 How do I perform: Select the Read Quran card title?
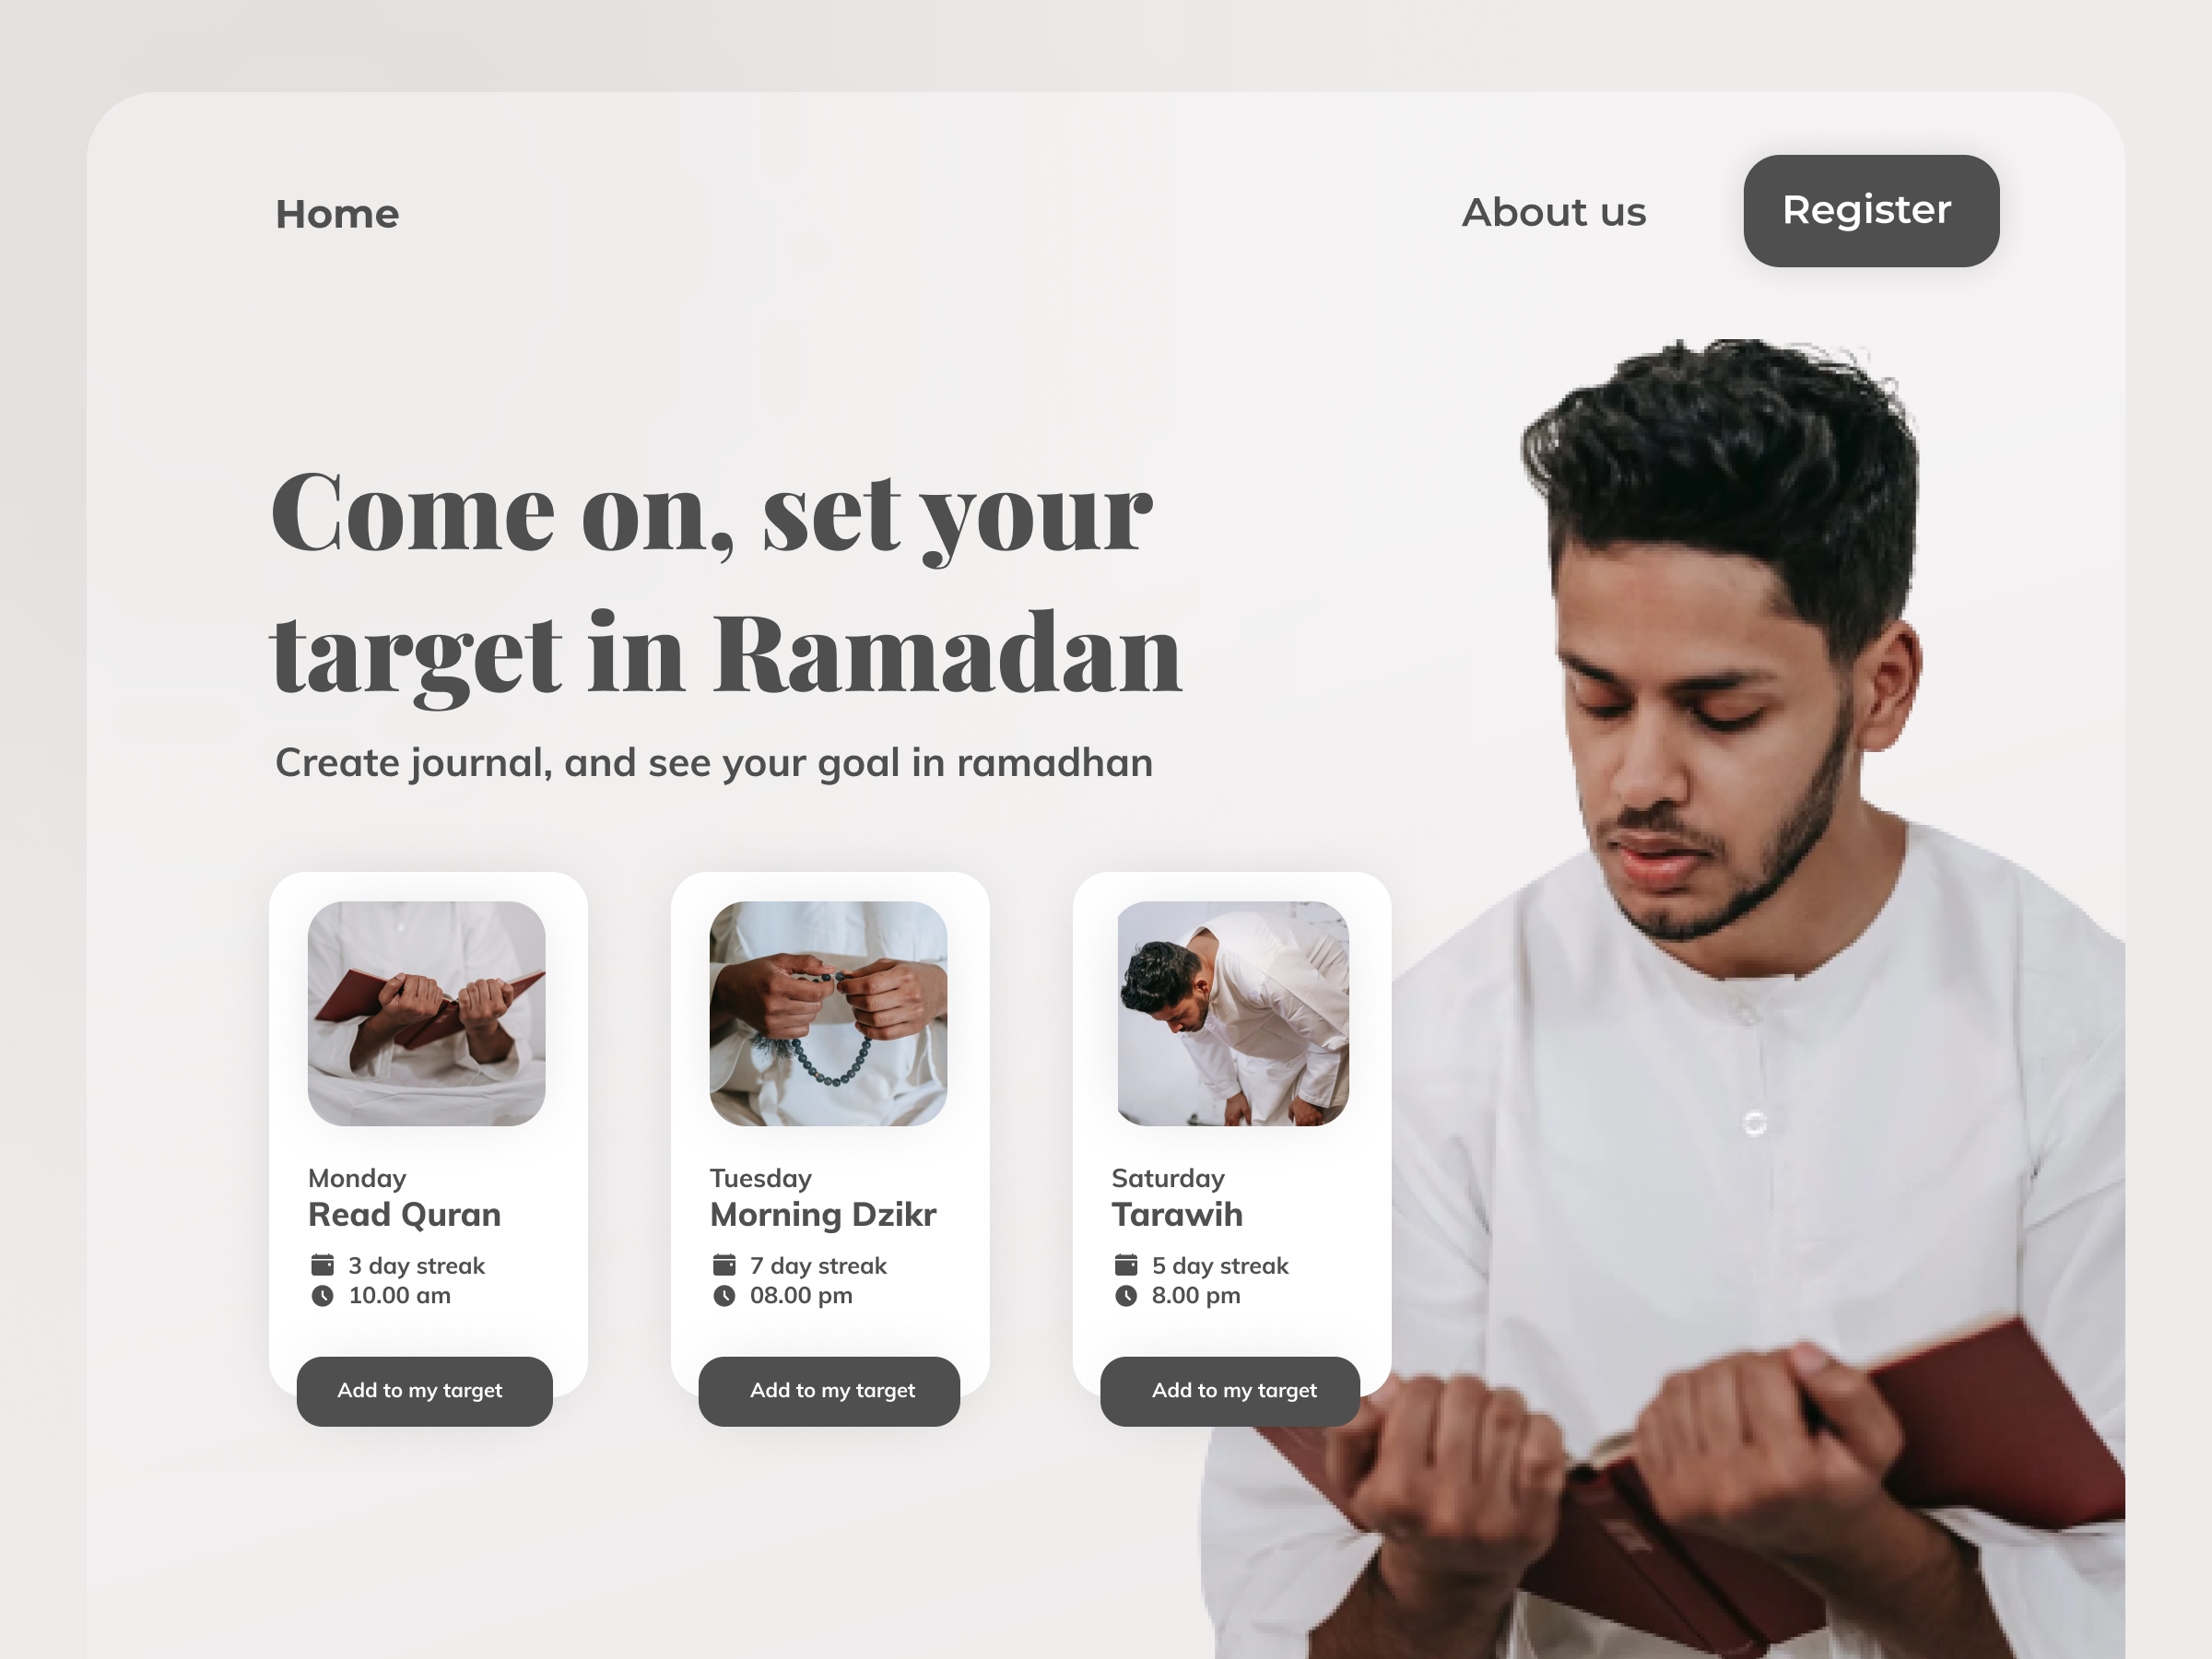[x=404, y=1215]
